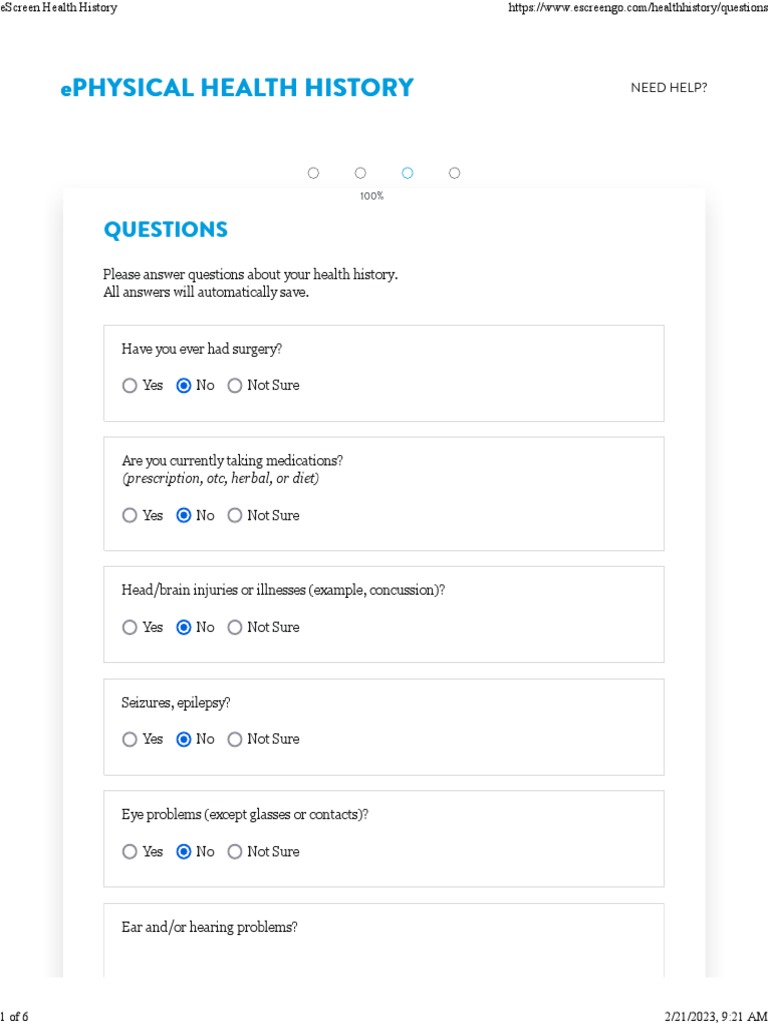
Task: Go to first progress step circle
Action: [313, 173]
